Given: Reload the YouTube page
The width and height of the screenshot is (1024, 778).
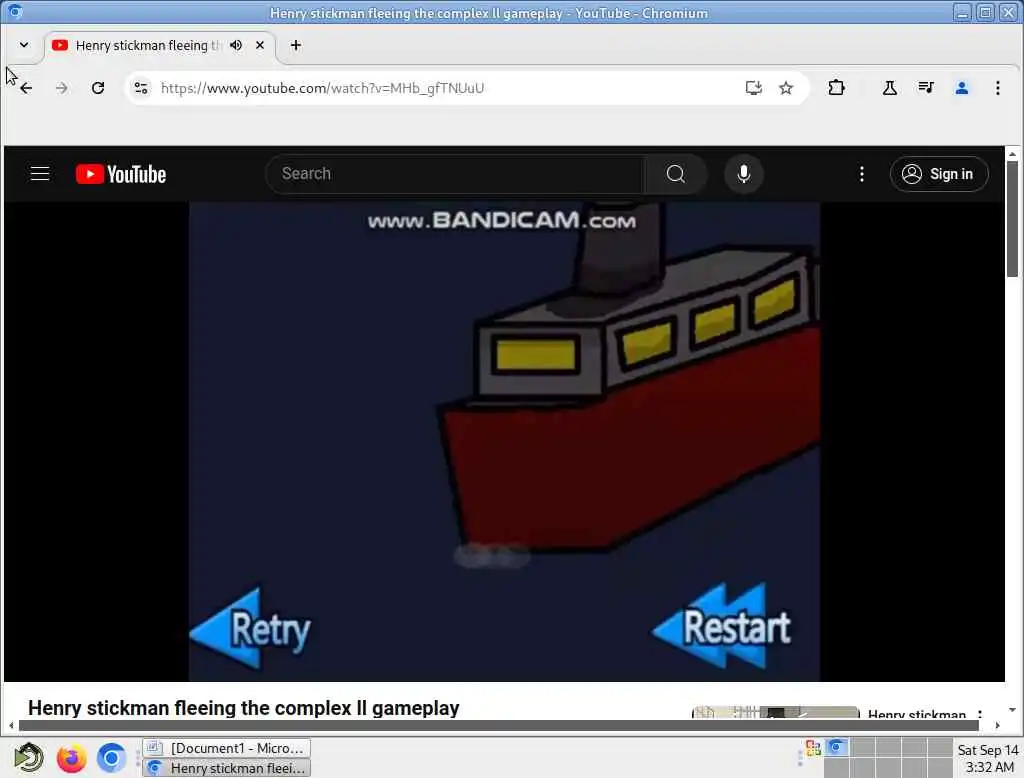Looking at the screenshot, I should (98, 88).
